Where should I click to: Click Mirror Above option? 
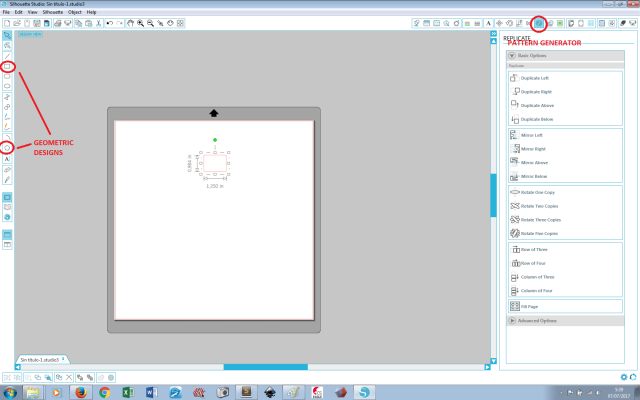coord(565,162)
